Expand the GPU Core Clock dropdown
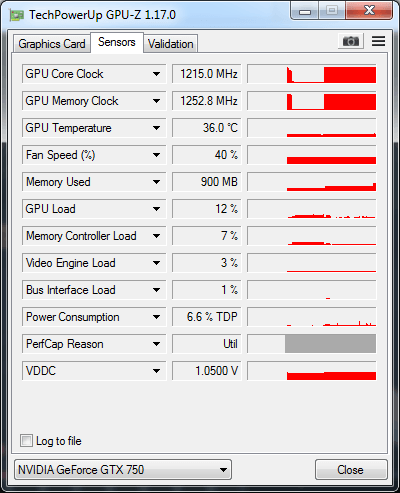 point(157,74)
